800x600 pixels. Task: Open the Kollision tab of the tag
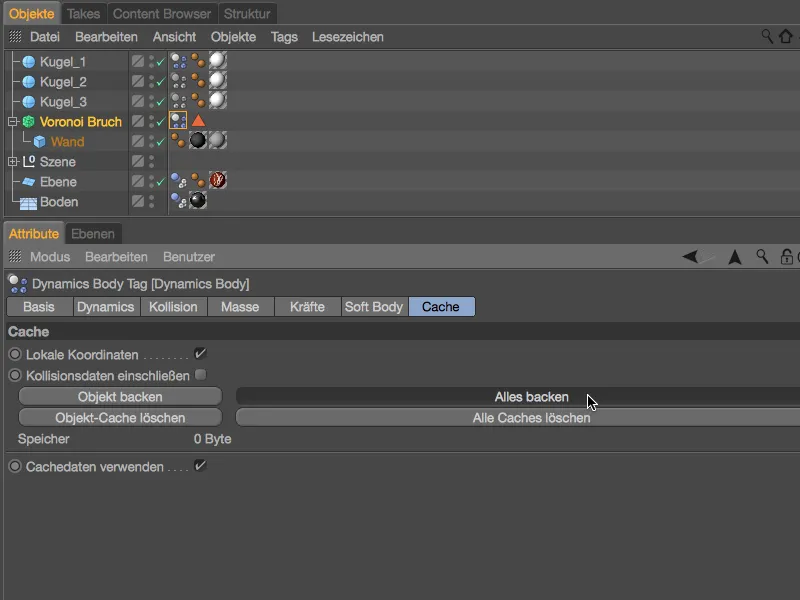click(x=173, y=307)
